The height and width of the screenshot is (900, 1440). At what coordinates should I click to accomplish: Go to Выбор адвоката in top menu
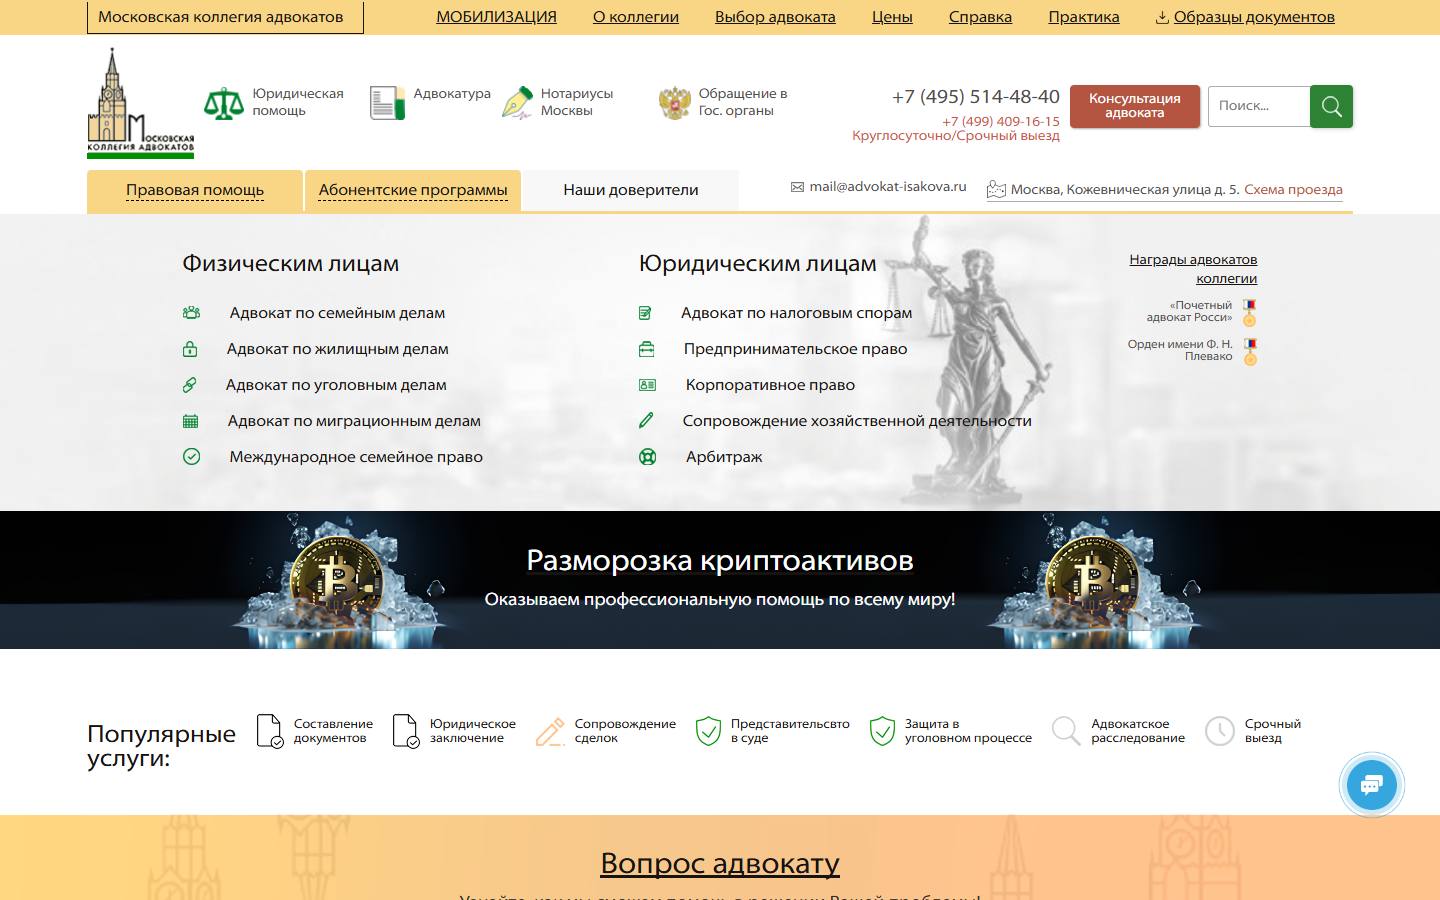click(775, 17)
